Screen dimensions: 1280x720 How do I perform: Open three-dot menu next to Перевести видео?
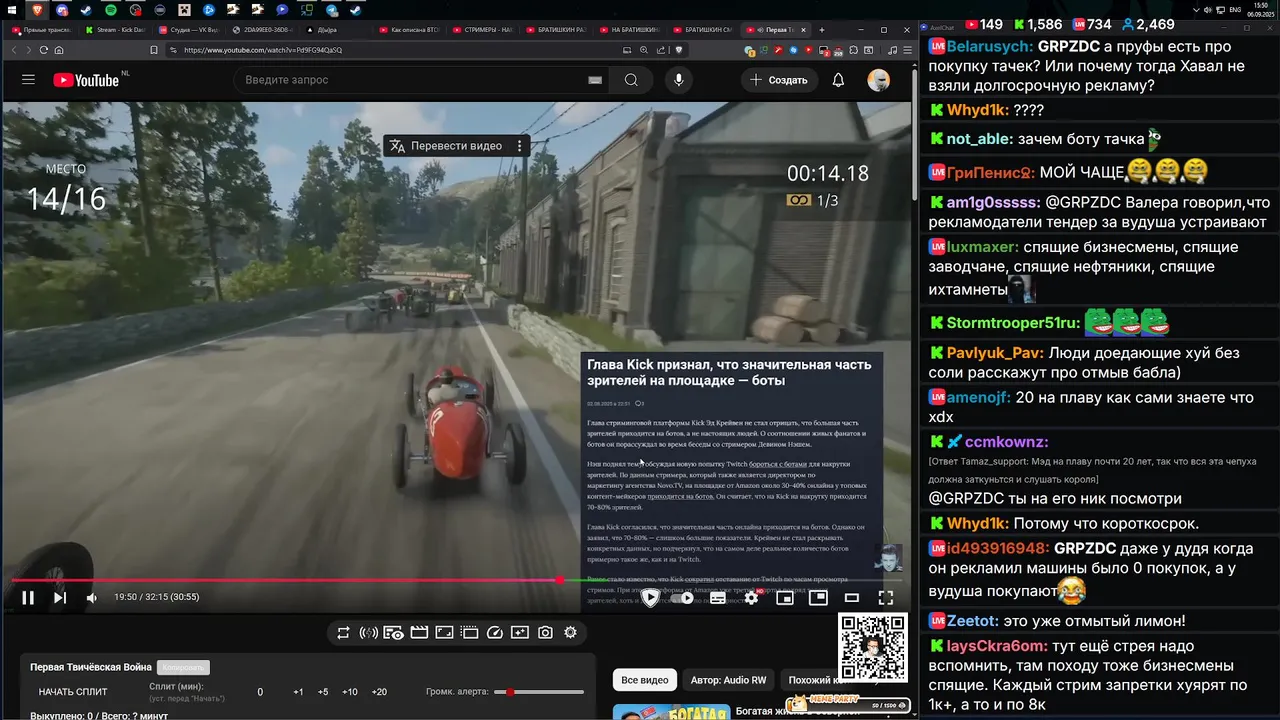519,146
